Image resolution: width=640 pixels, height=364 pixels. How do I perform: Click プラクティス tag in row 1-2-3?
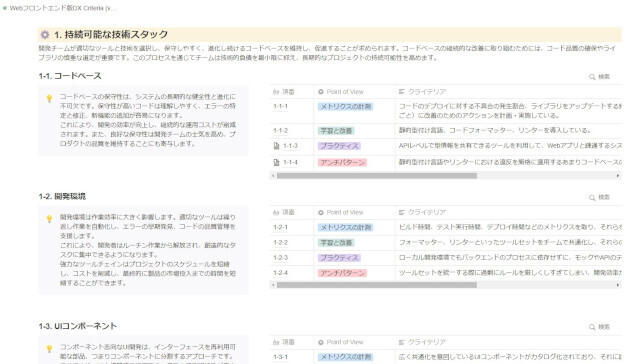click(x=339, y=258)
